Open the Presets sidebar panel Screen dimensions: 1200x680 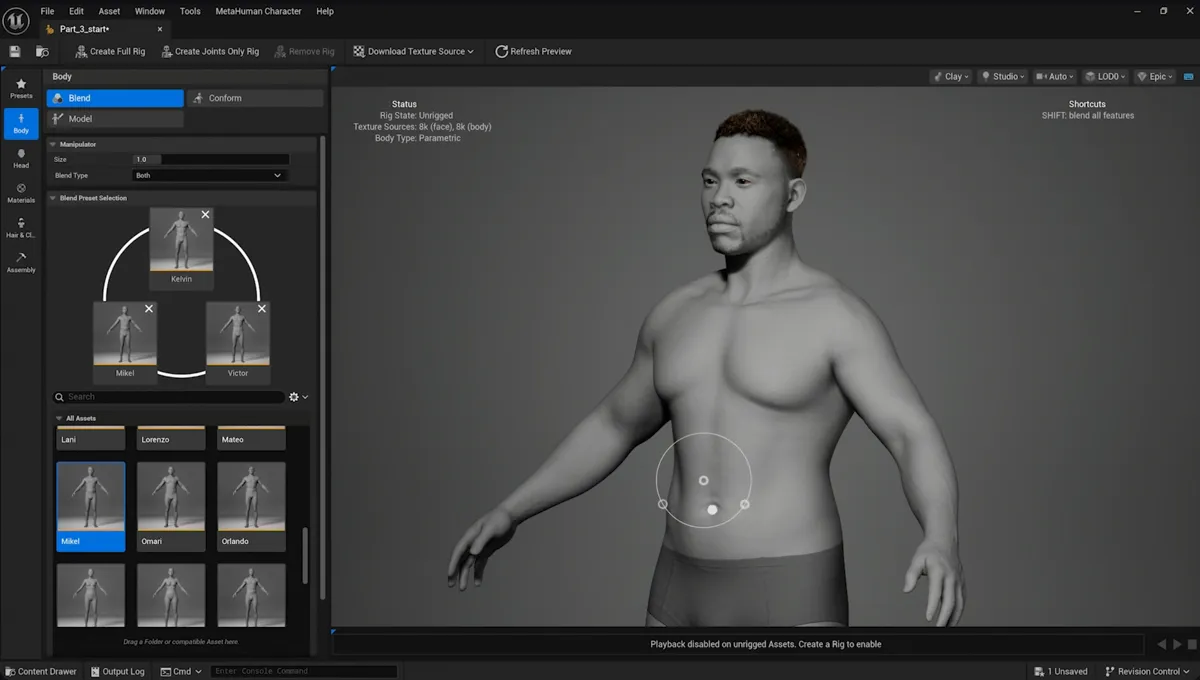coord(21,88)
